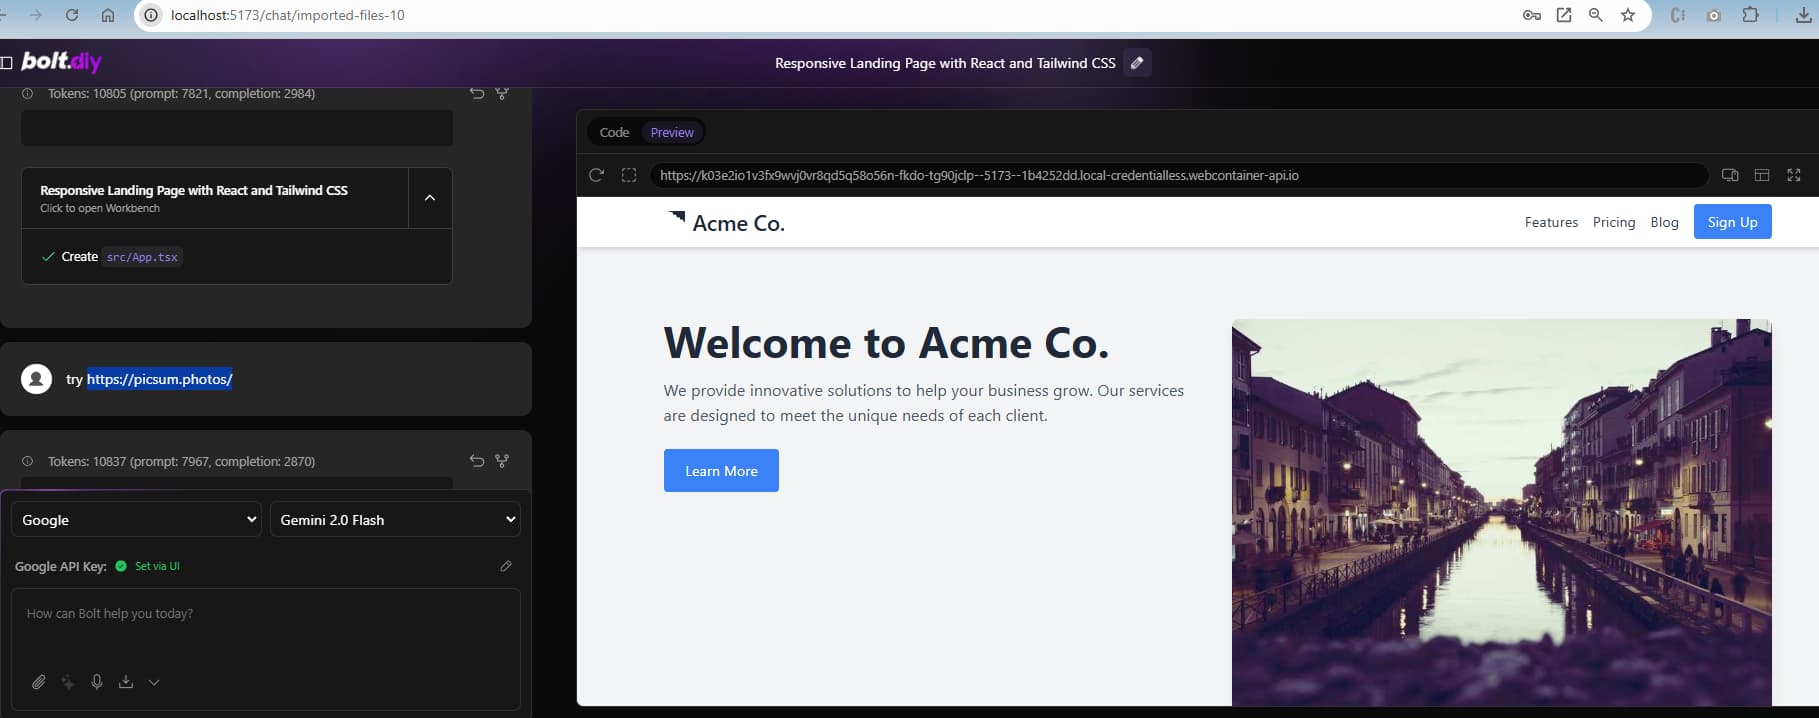This screenshot has width=1819, height=718.
Task: Open the Gemini 2.0 Flash model dropdown
Action: click(x=395, y=520)
